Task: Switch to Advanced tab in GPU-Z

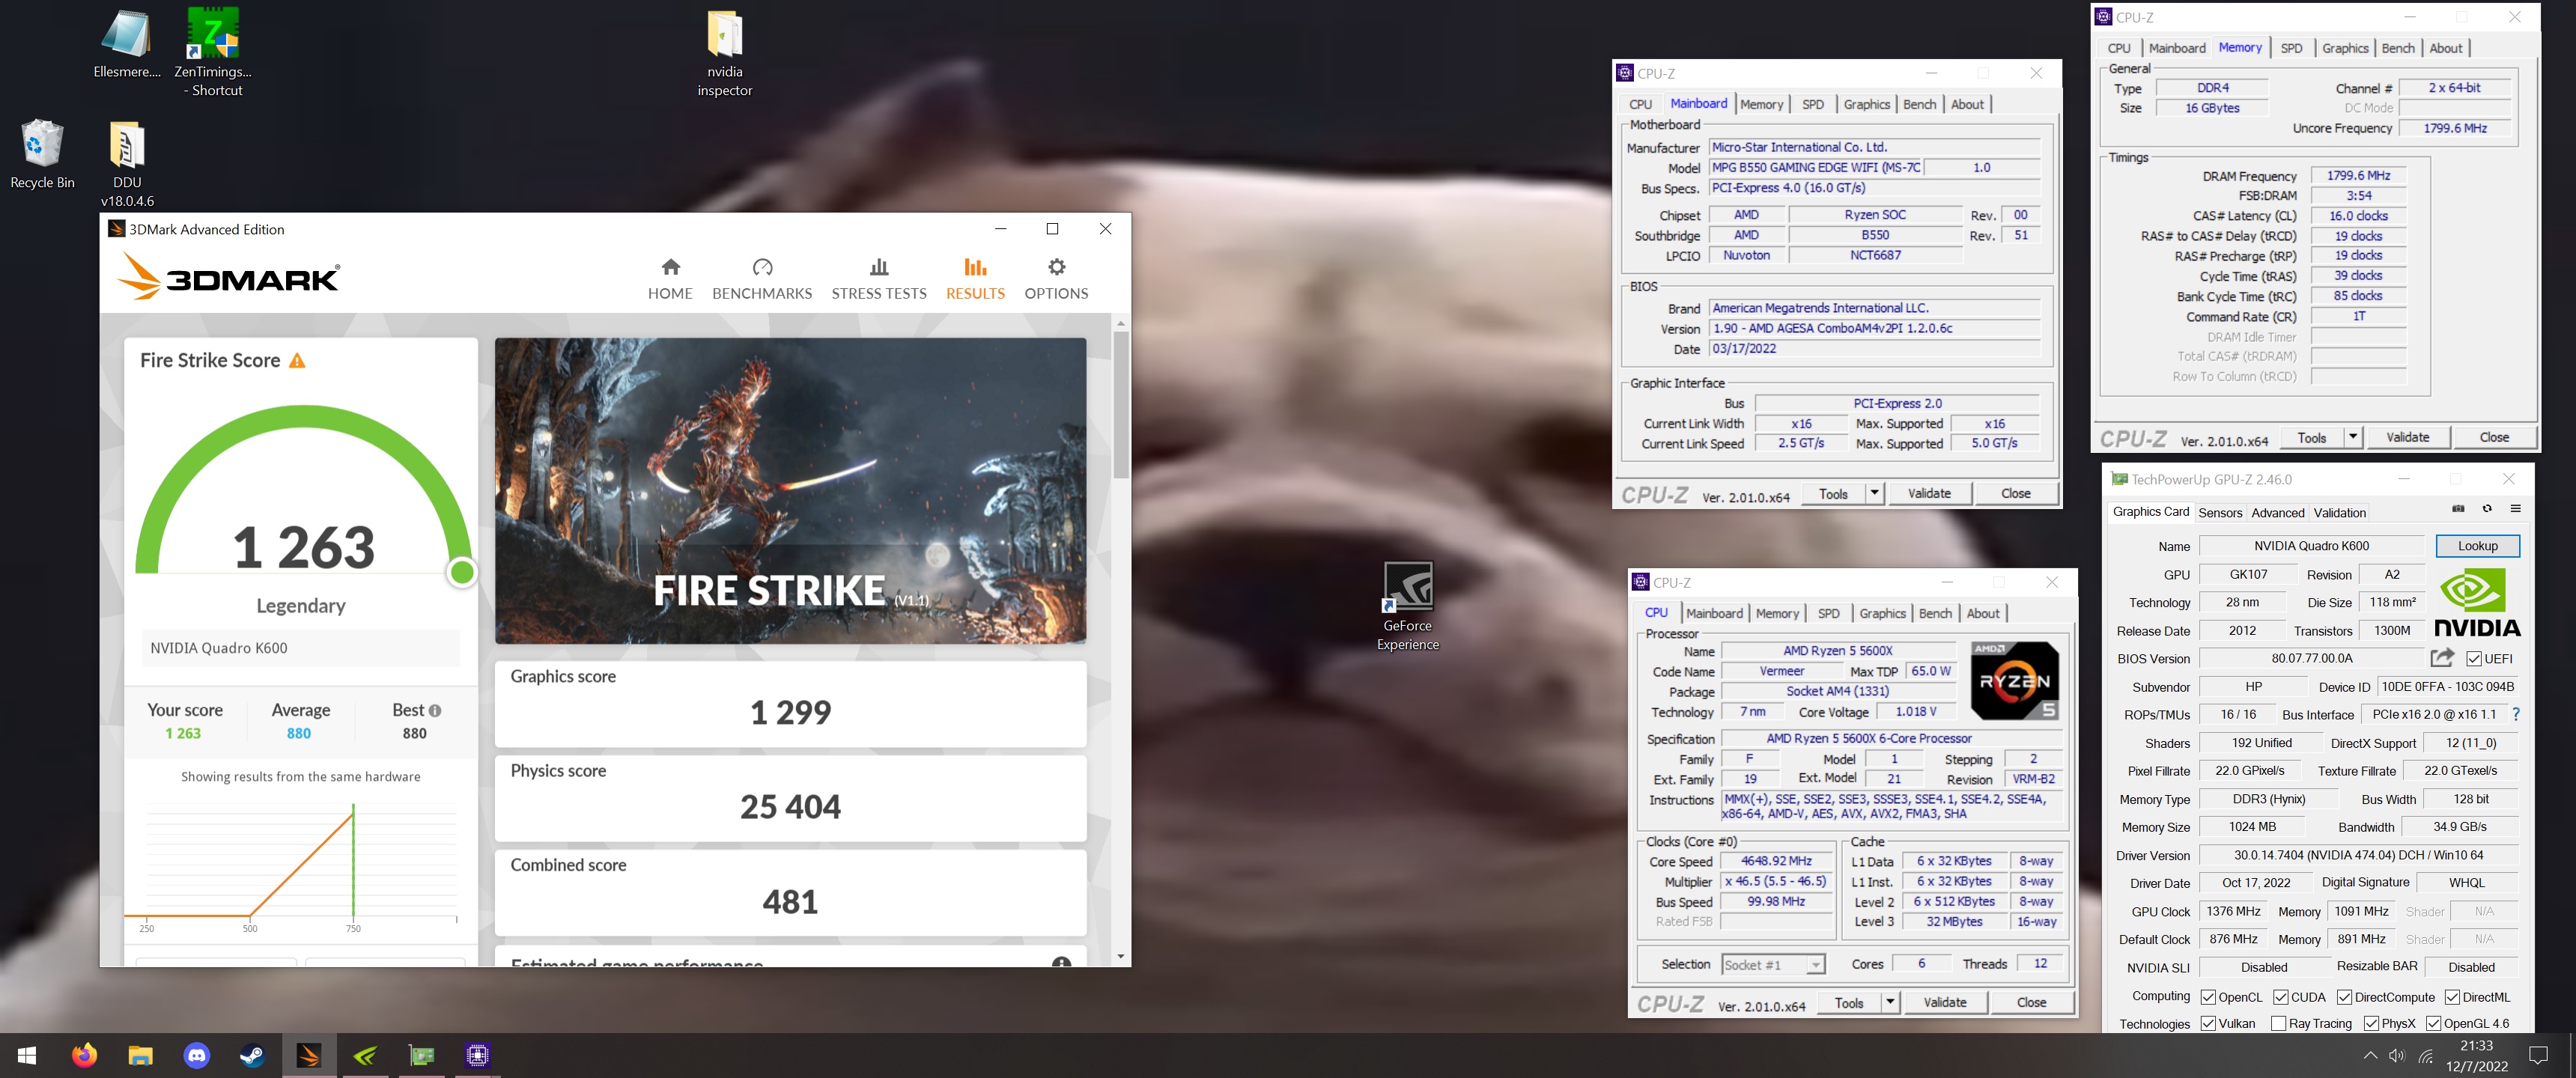Action: click(2277, 512)
